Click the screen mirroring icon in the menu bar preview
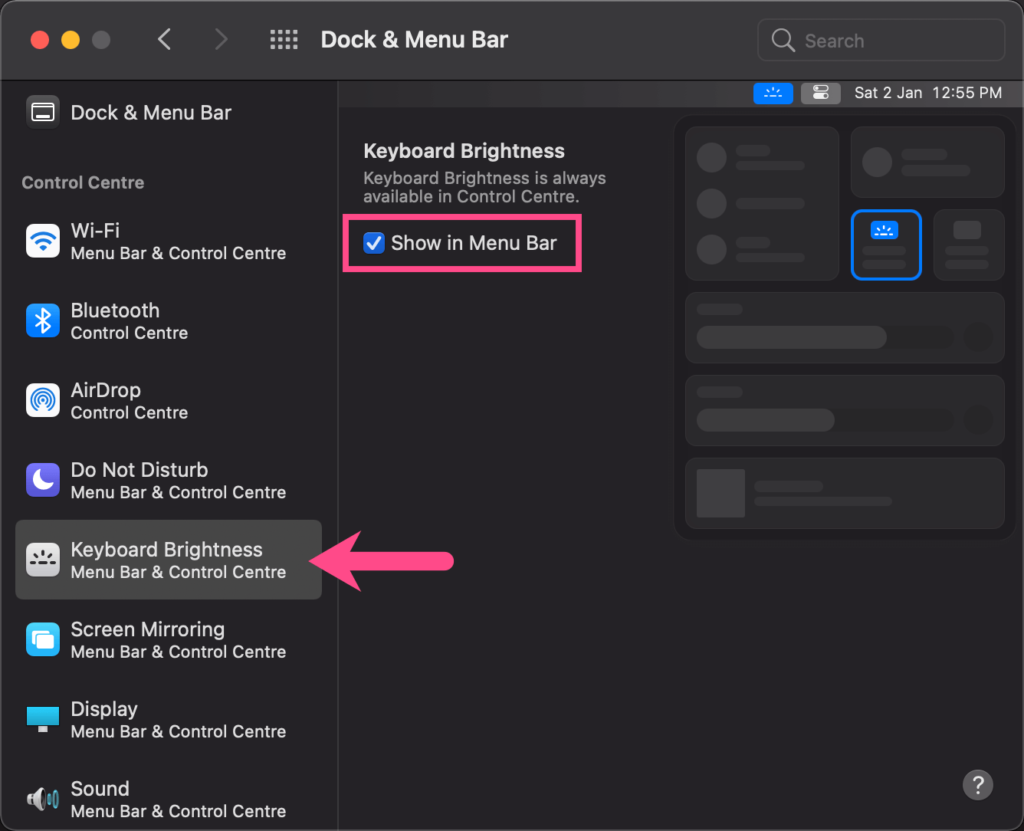The image size is (1024, 831). tap(820, 92)
